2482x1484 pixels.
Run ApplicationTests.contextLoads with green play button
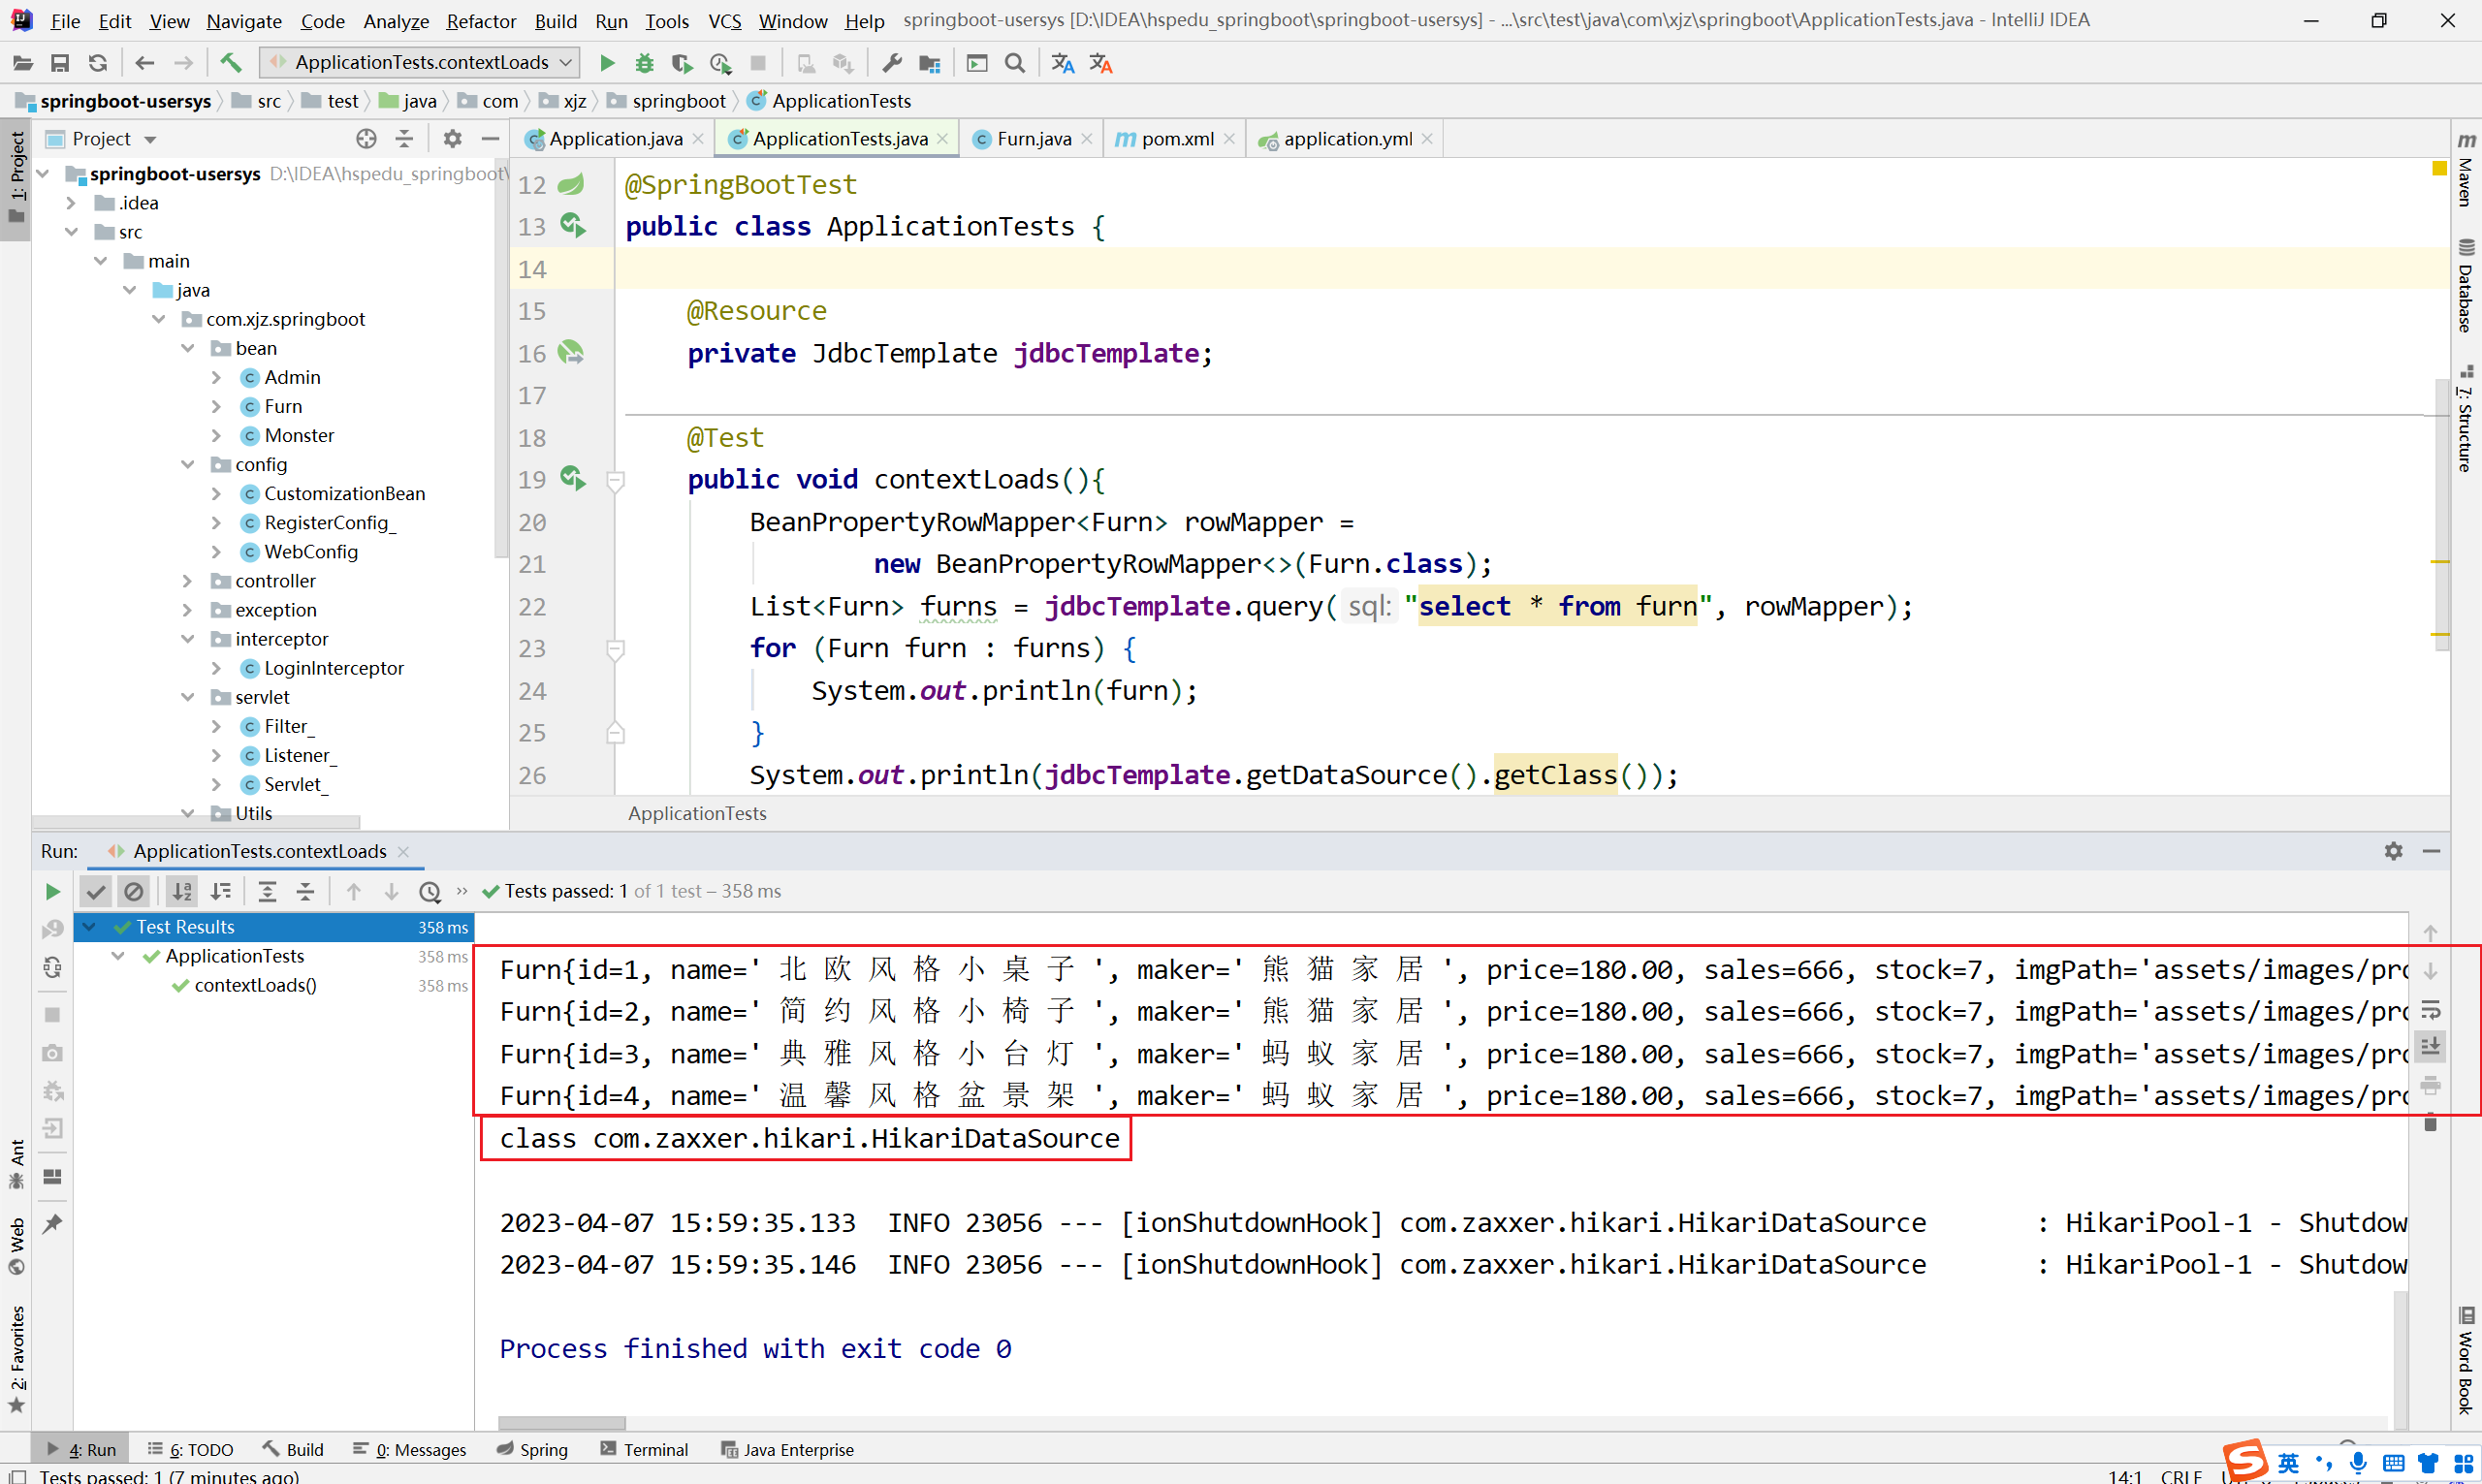(607, 63)
